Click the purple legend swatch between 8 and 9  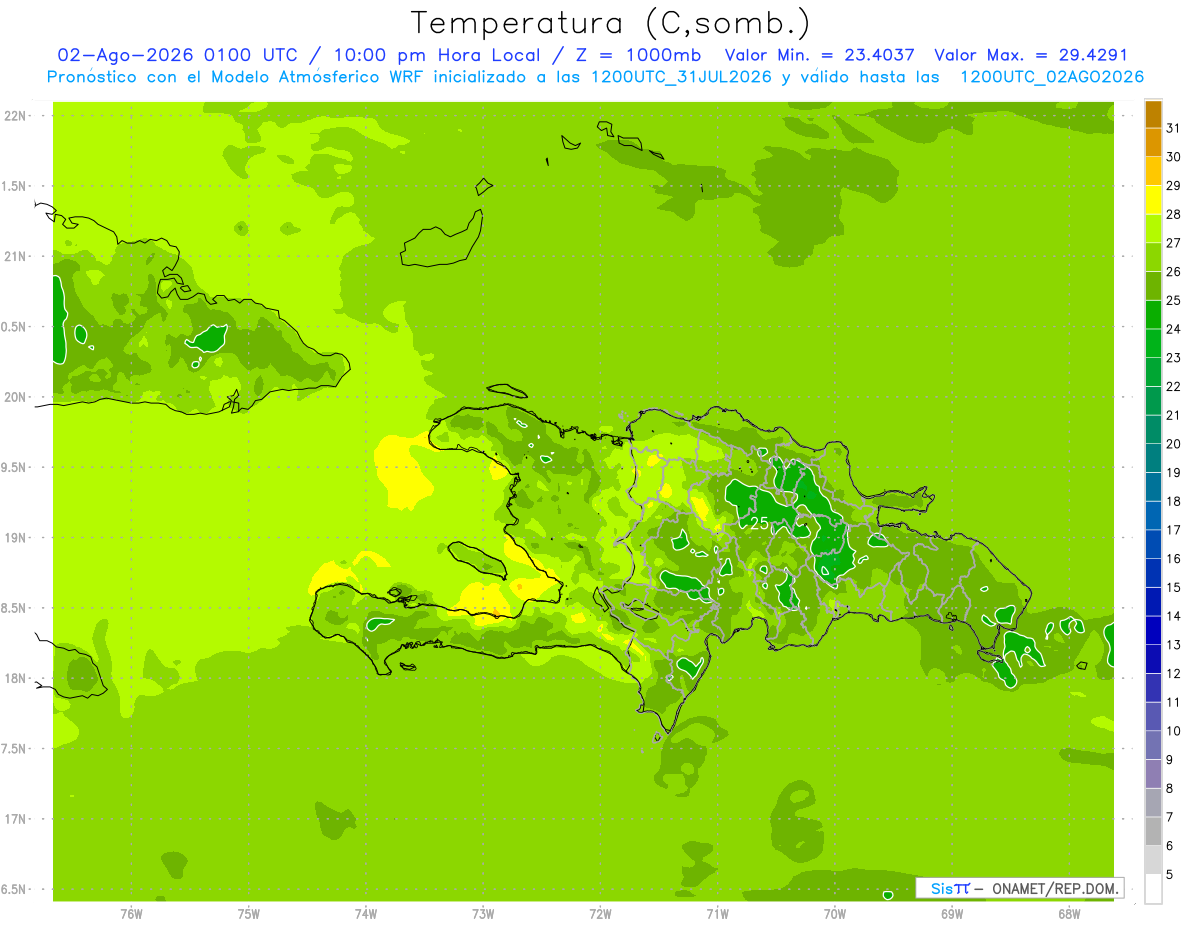pos(1153,774)
